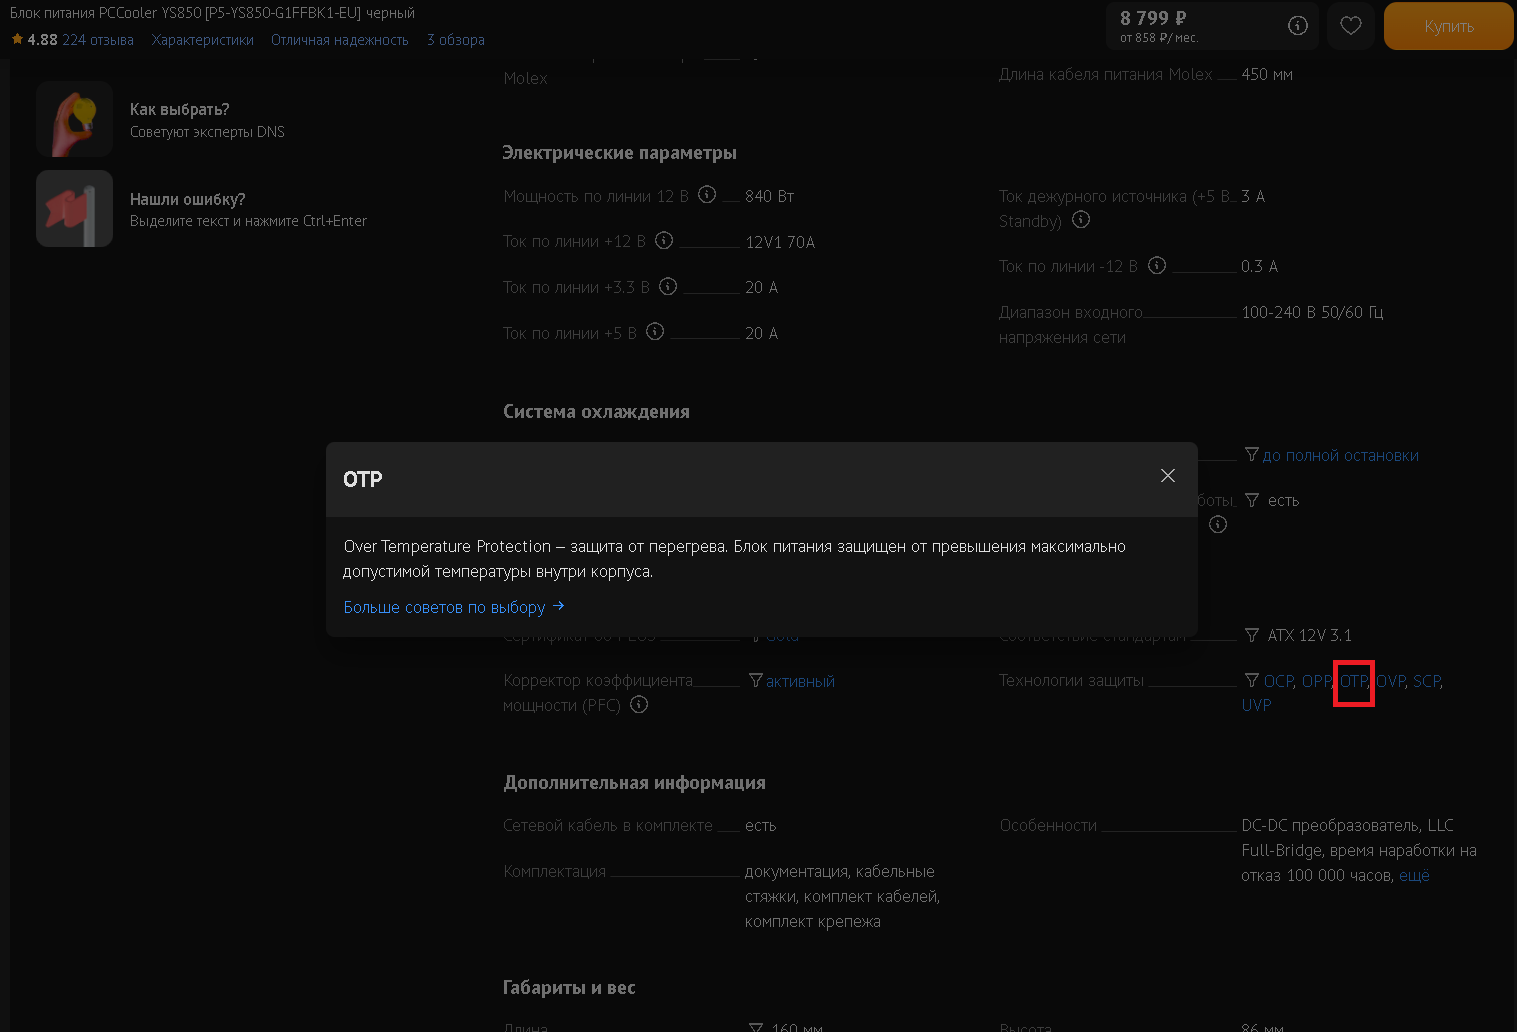This screenshot has height=1032, width=1517.
Task: Click the product title 'Блок питания PCCooler YS850'
Action: pyautogui.click(x=212, y=13)
